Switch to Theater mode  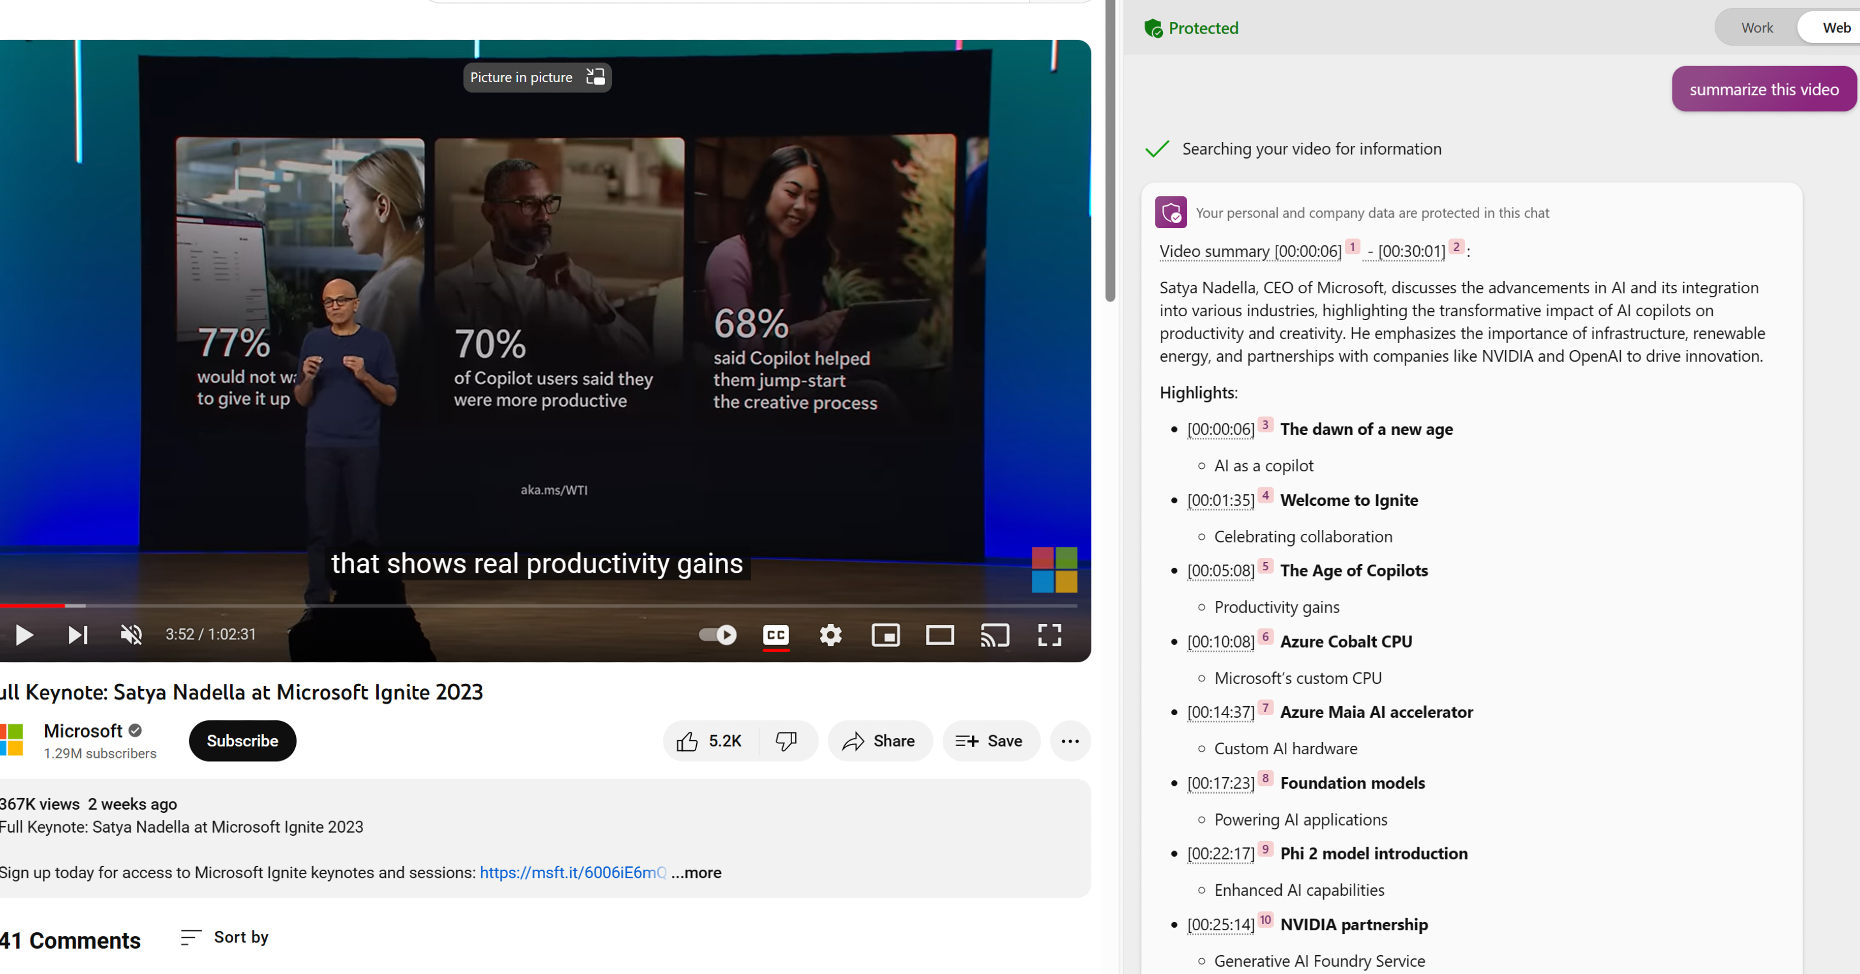[940, 634]
